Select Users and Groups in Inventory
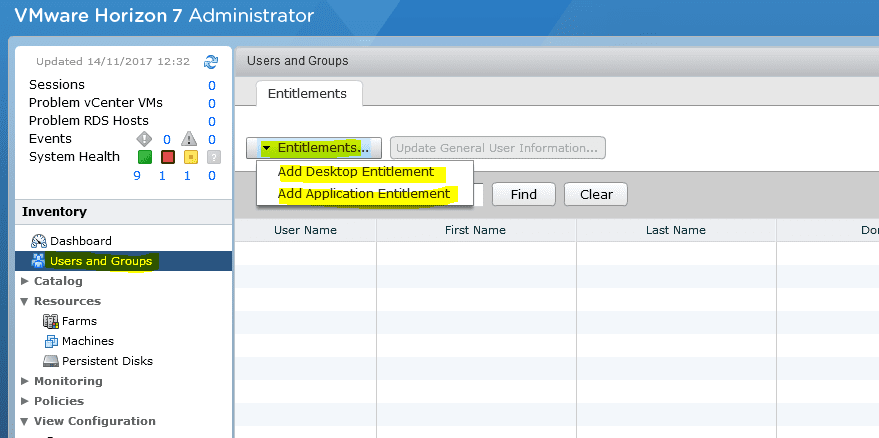Image resolution: width=879 pixels, height=438 pixels. coord(100,261)
